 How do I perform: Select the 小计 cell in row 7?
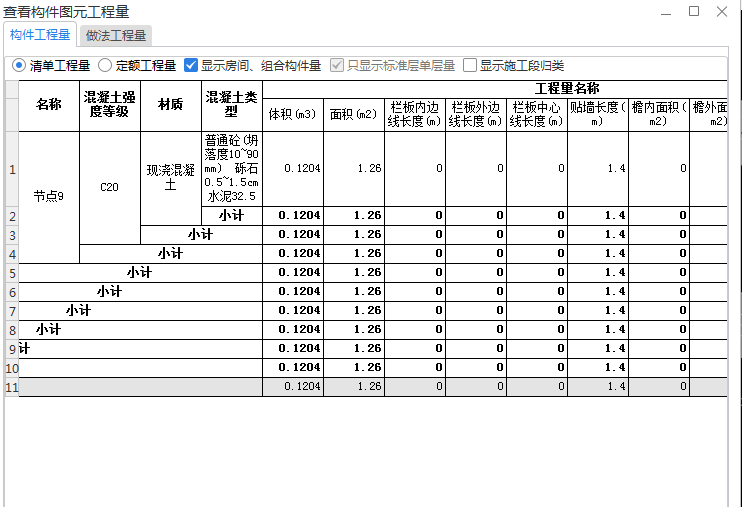(x=141, y=311)
